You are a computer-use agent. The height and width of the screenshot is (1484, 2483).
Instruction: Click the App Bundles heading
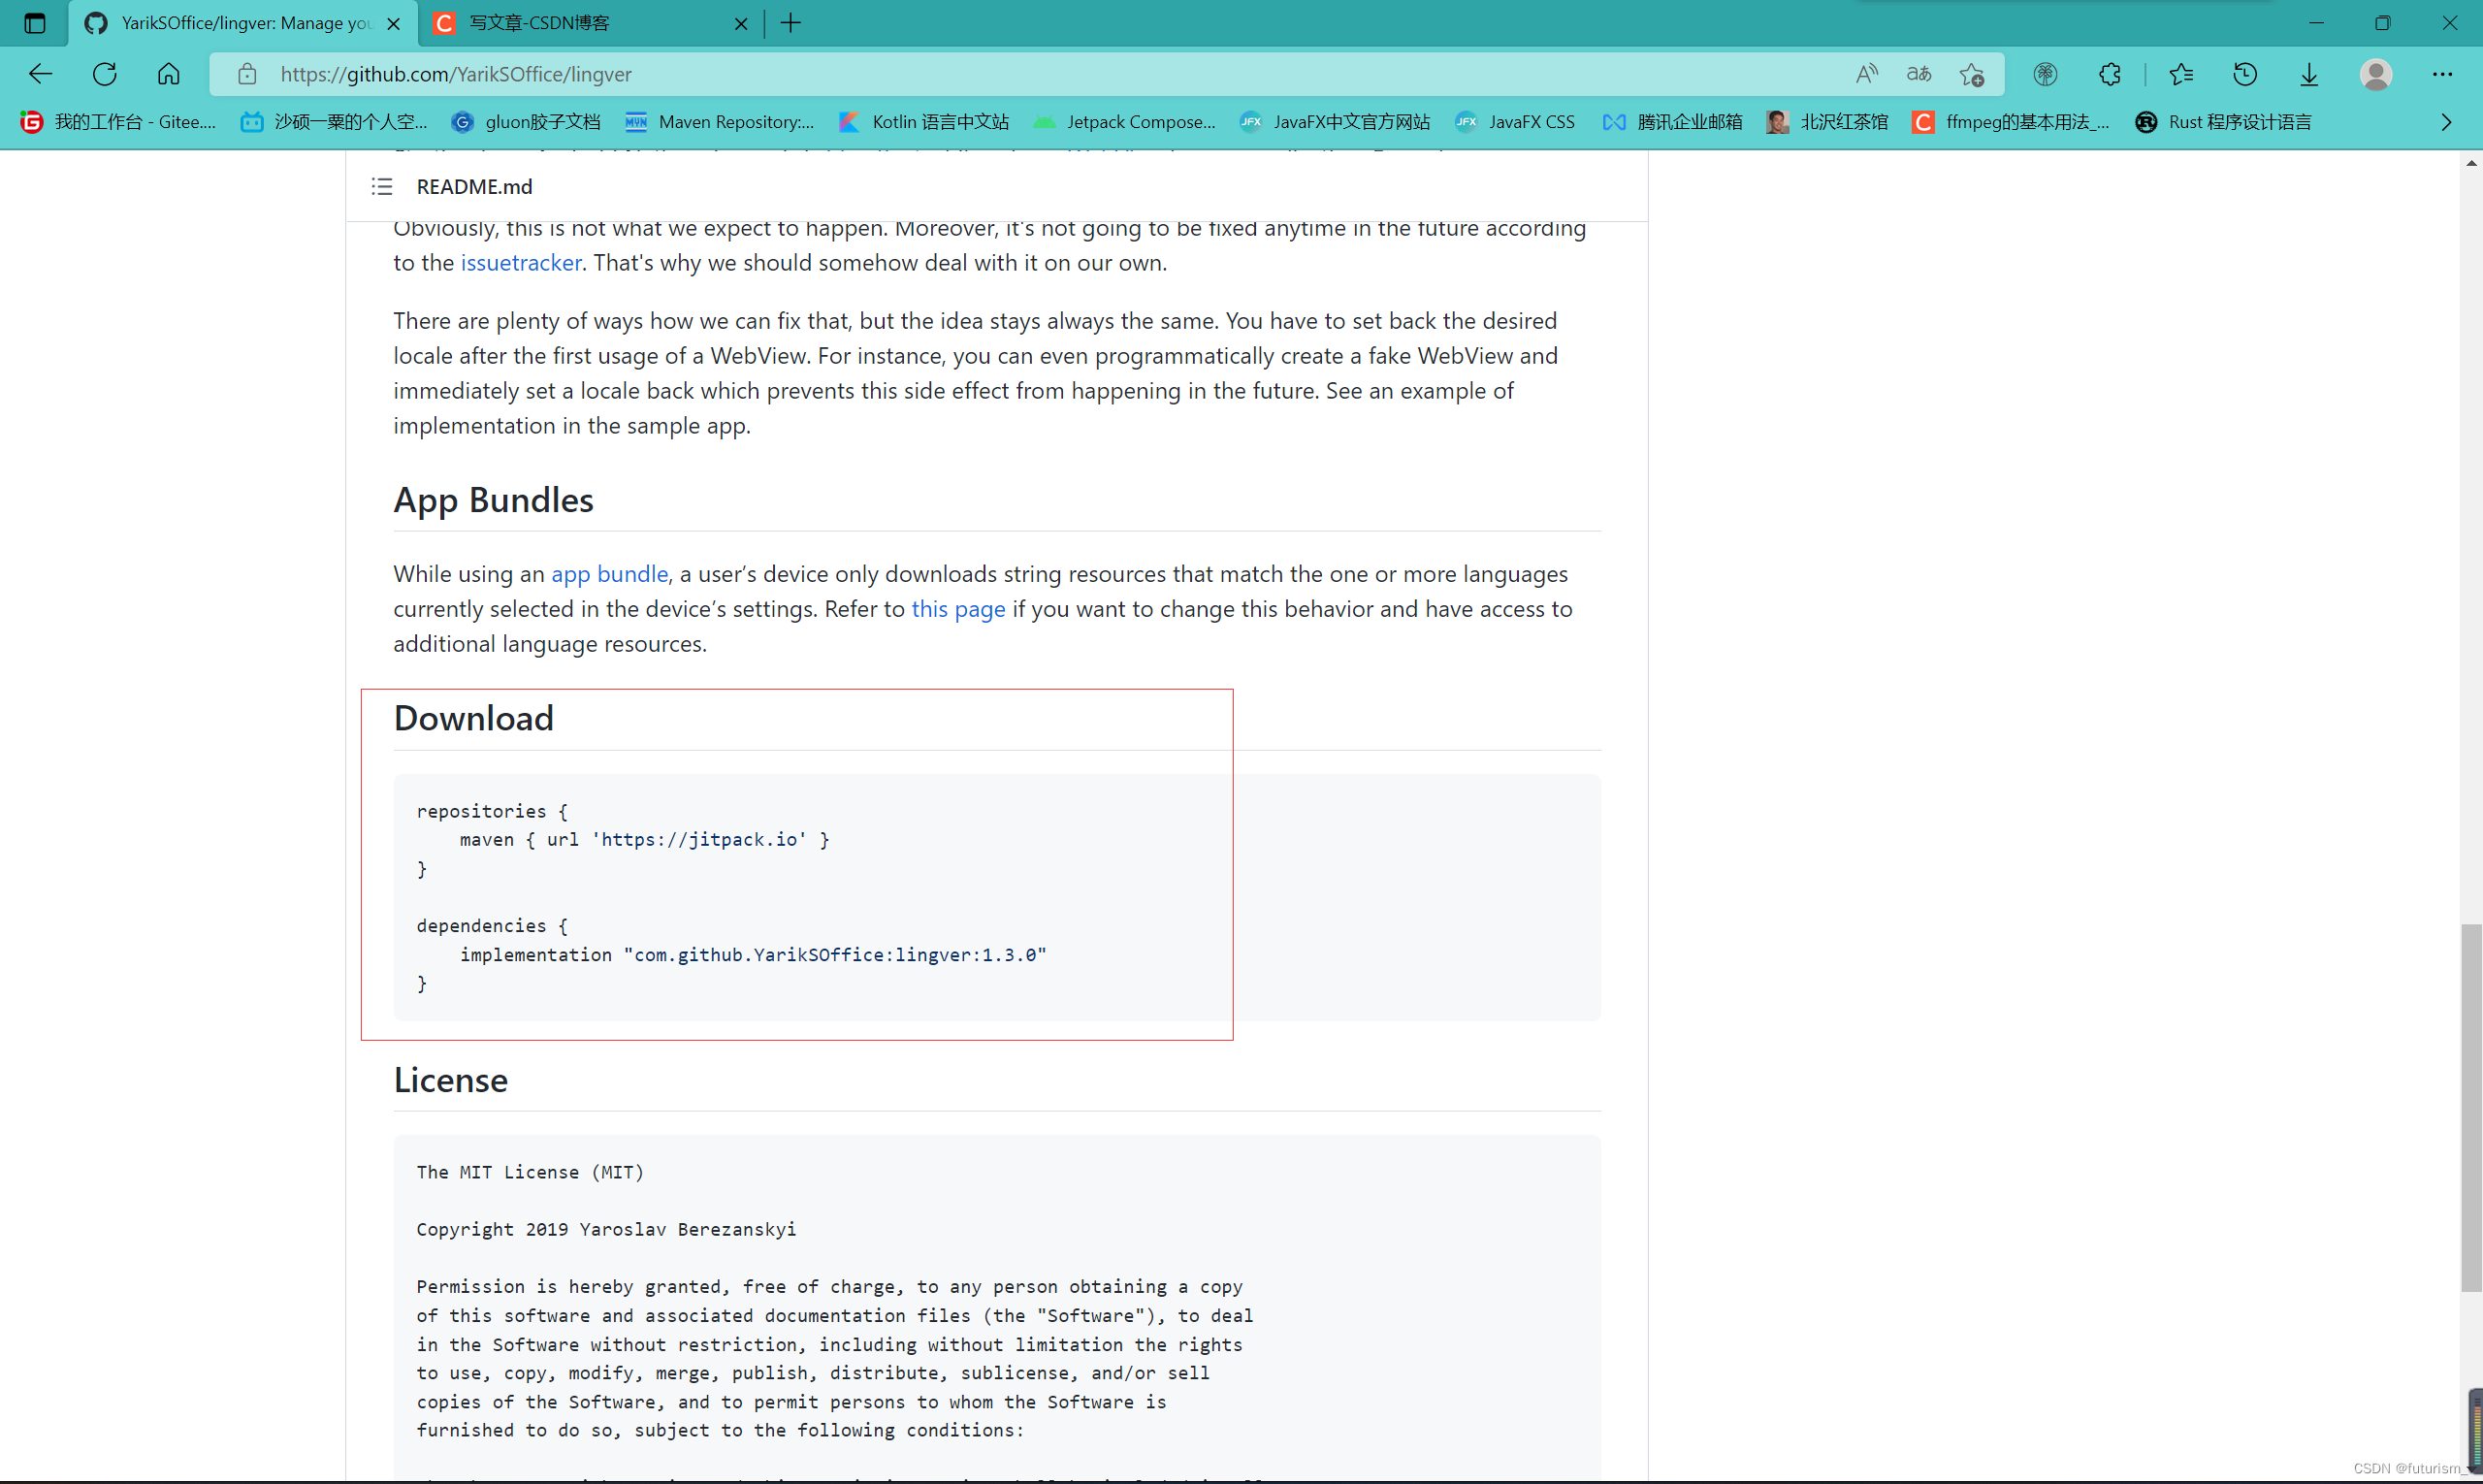(x=493, y=500)
